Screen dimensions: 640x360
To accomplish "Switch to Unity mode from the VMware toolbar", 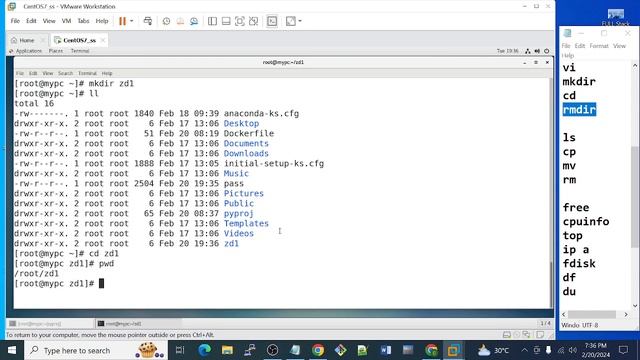I will [x=253, y=21].
